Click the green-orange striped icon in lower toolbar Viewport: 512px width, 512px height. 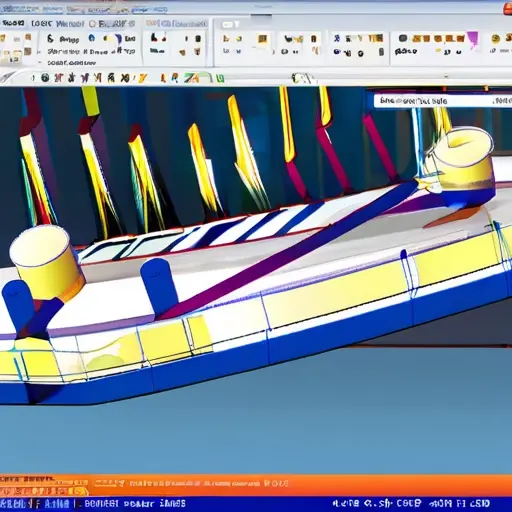coord(192,78)
